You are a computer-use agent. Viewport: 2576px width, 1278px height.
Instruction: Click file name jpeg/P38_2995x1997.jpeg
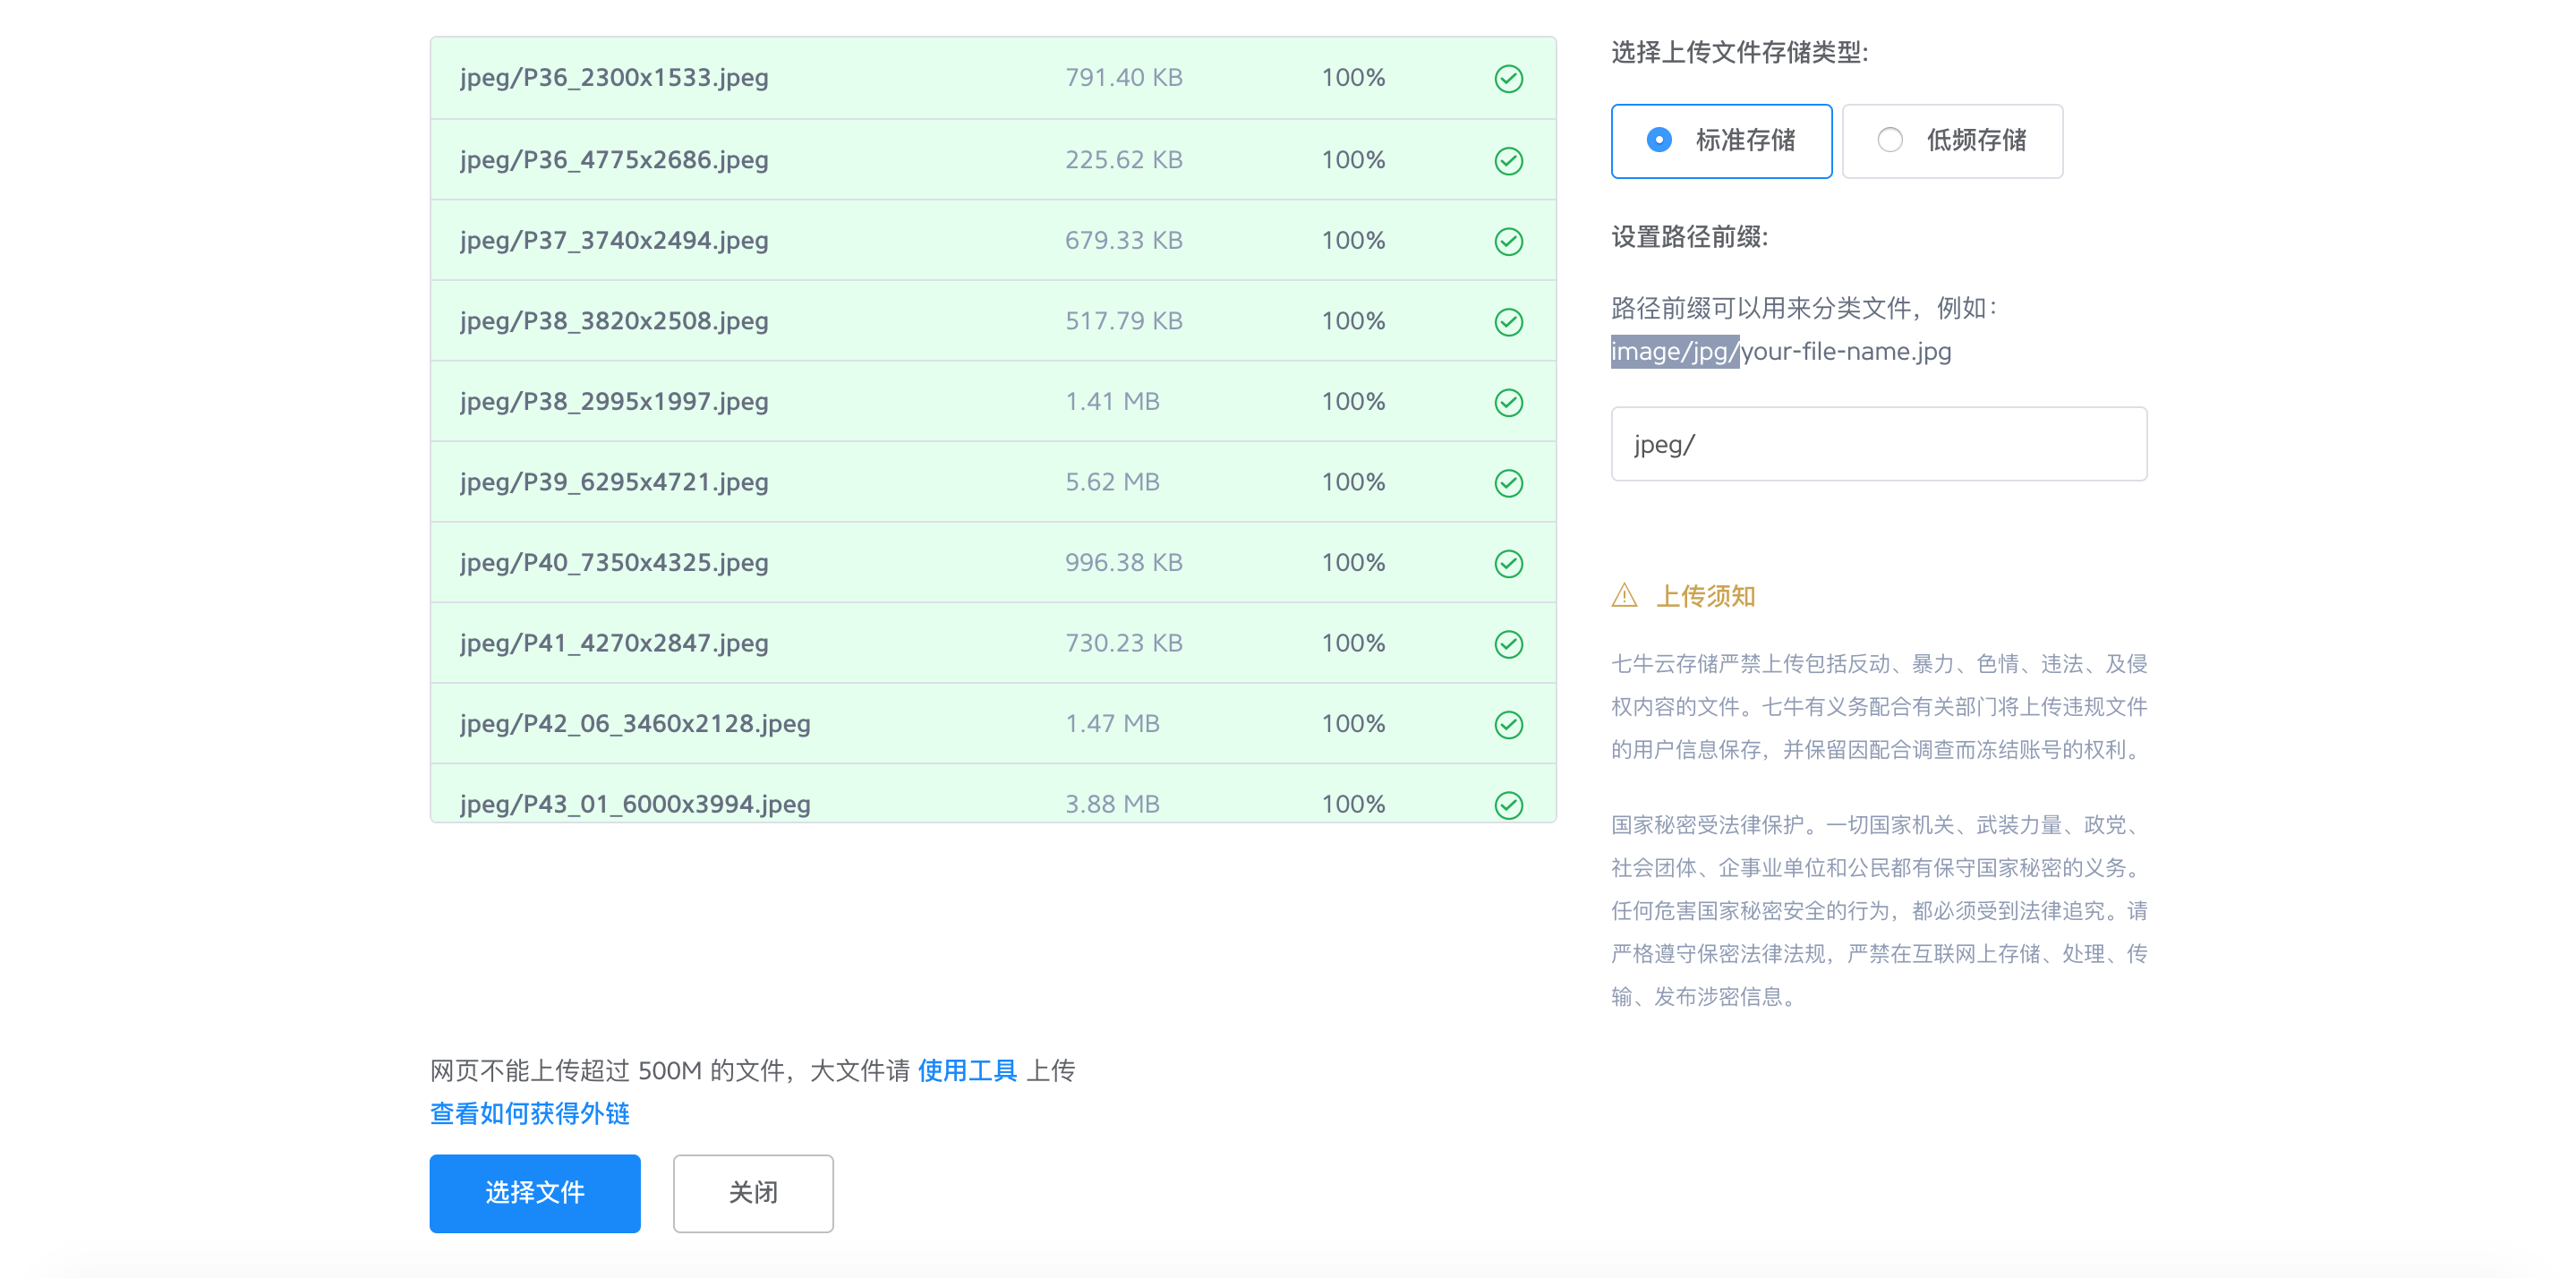coord(614,402)
